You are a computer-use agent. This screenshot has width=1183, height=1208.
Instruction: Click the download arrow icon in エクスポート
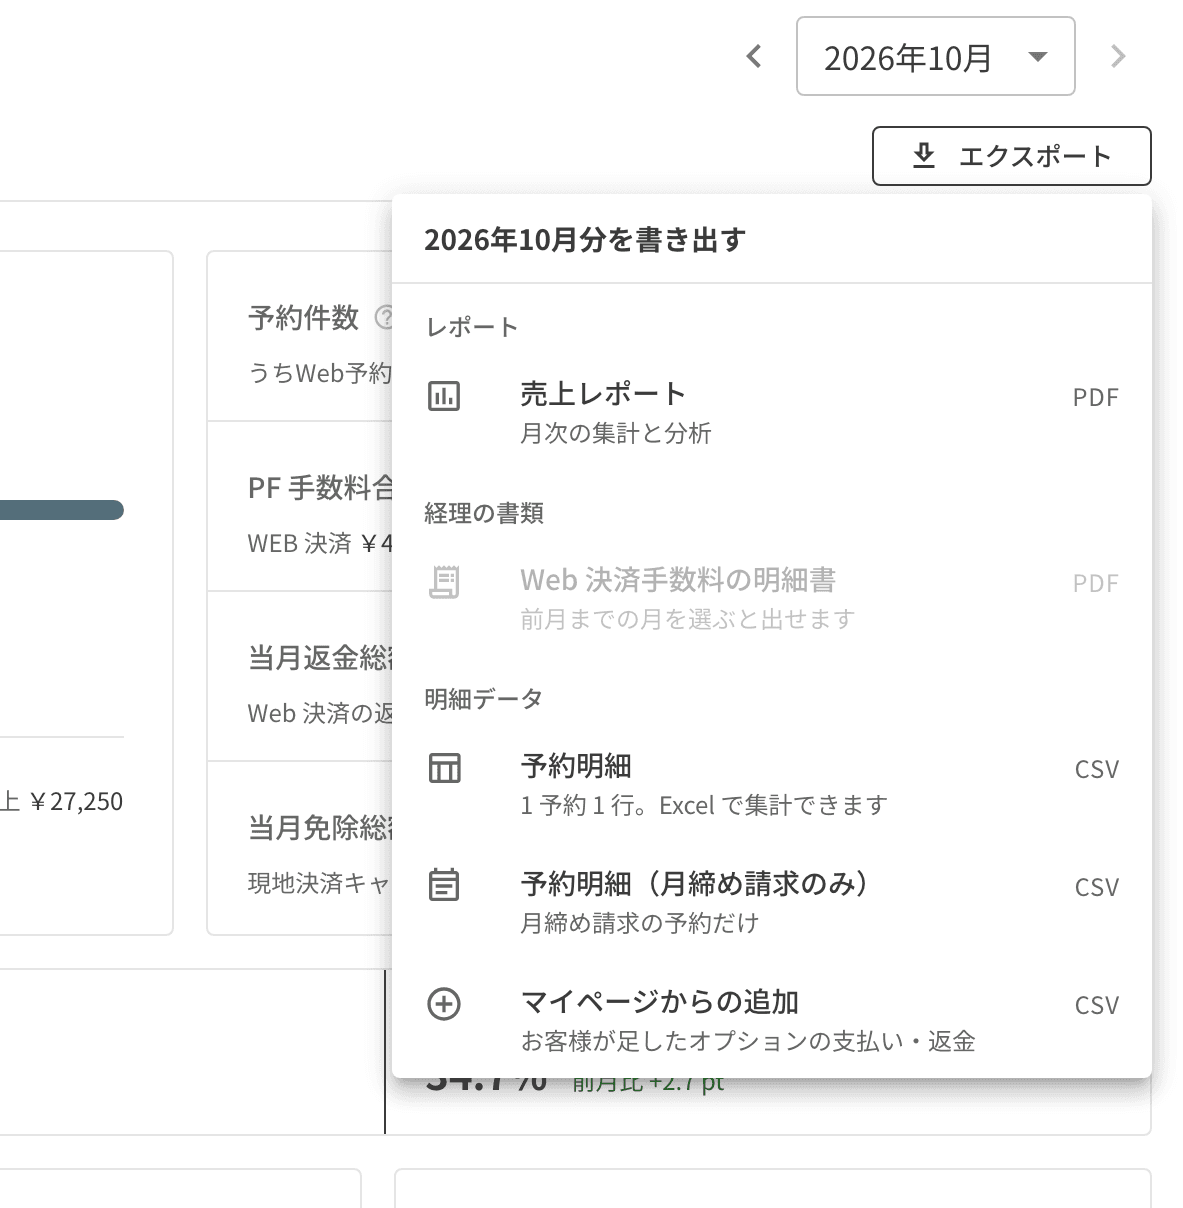tap(924, 156)
